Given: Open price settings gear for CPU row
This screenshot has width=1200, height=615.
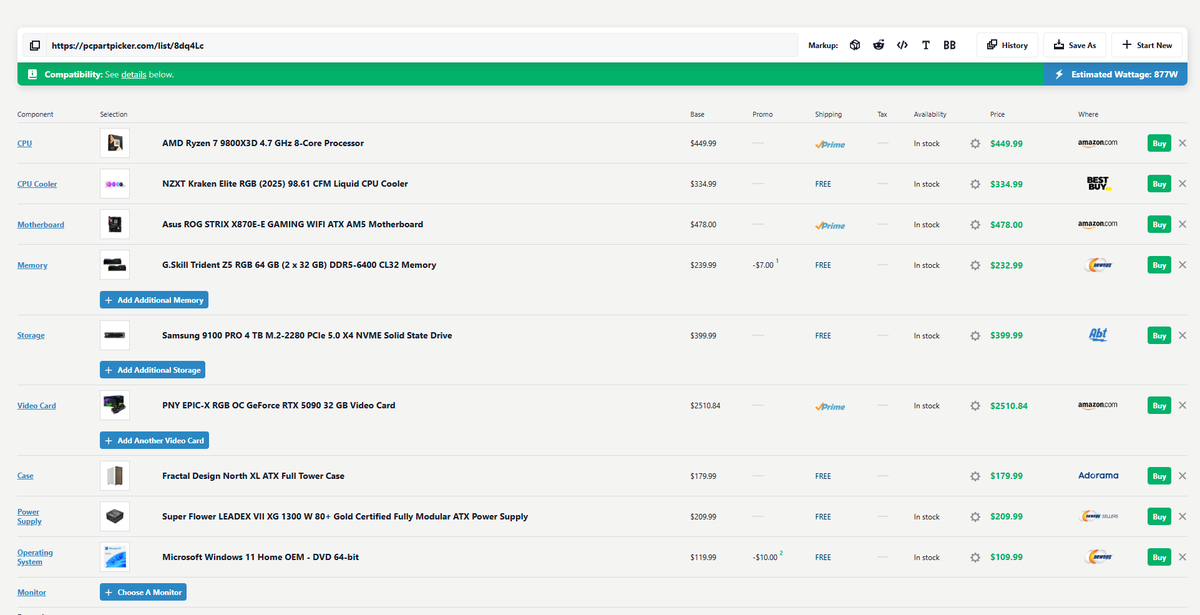Looking at the screenshot, I should click(975, 143).
